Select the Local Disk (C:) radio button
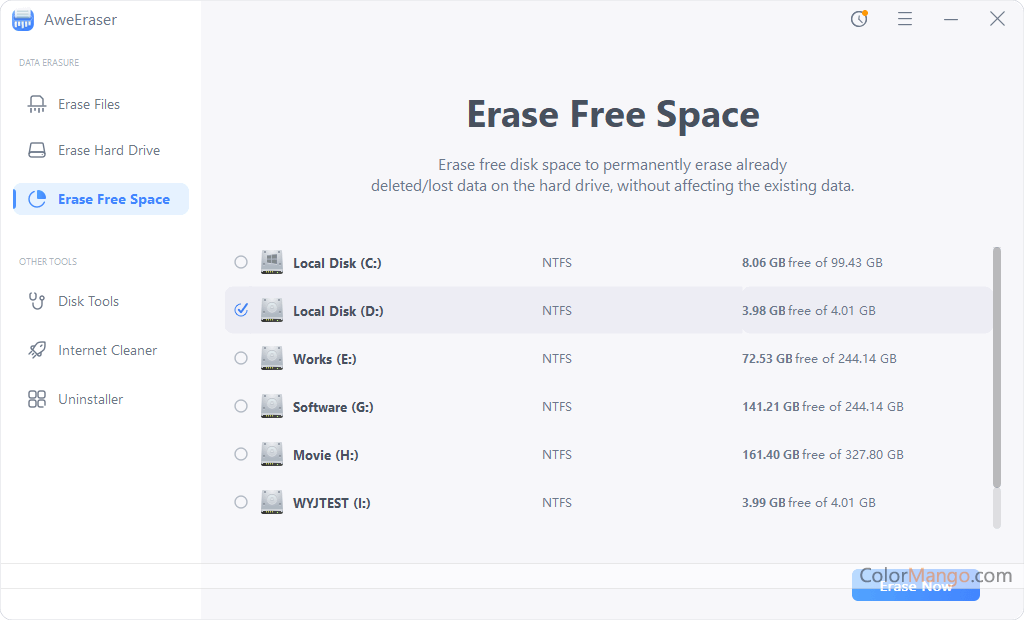The image size is (1024, 620). coord(241,262)
